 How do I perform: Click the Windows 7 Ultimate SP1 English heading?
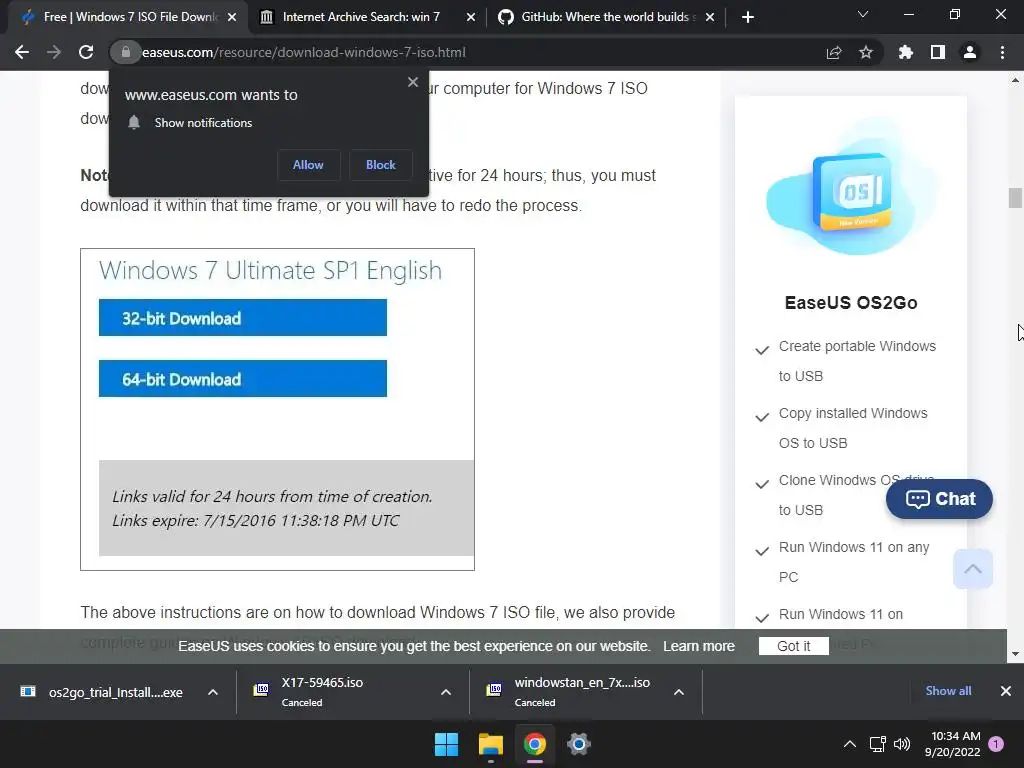[270, 270]
